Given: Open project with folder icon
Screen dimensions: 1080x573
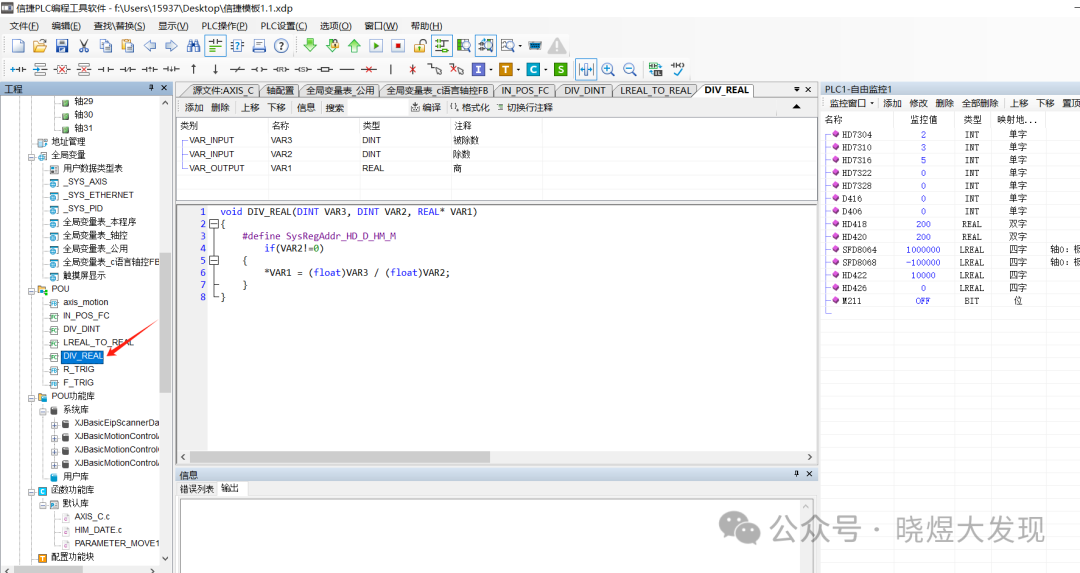Looking at the screenshot, I should (x=40, y=46).
